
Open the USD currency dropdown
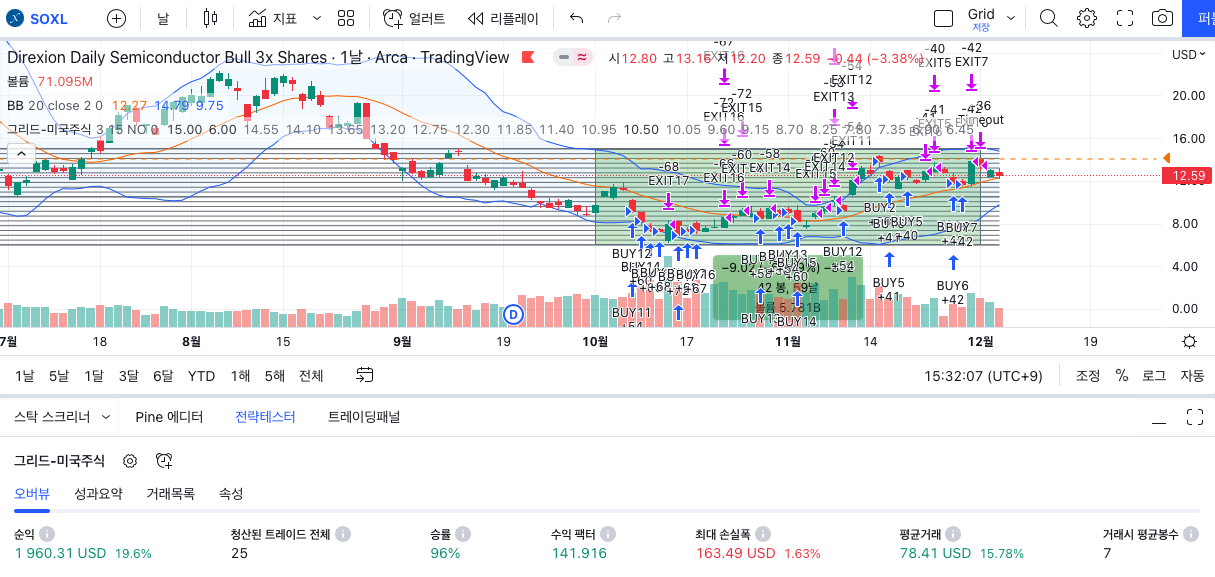pos(1189,55)
